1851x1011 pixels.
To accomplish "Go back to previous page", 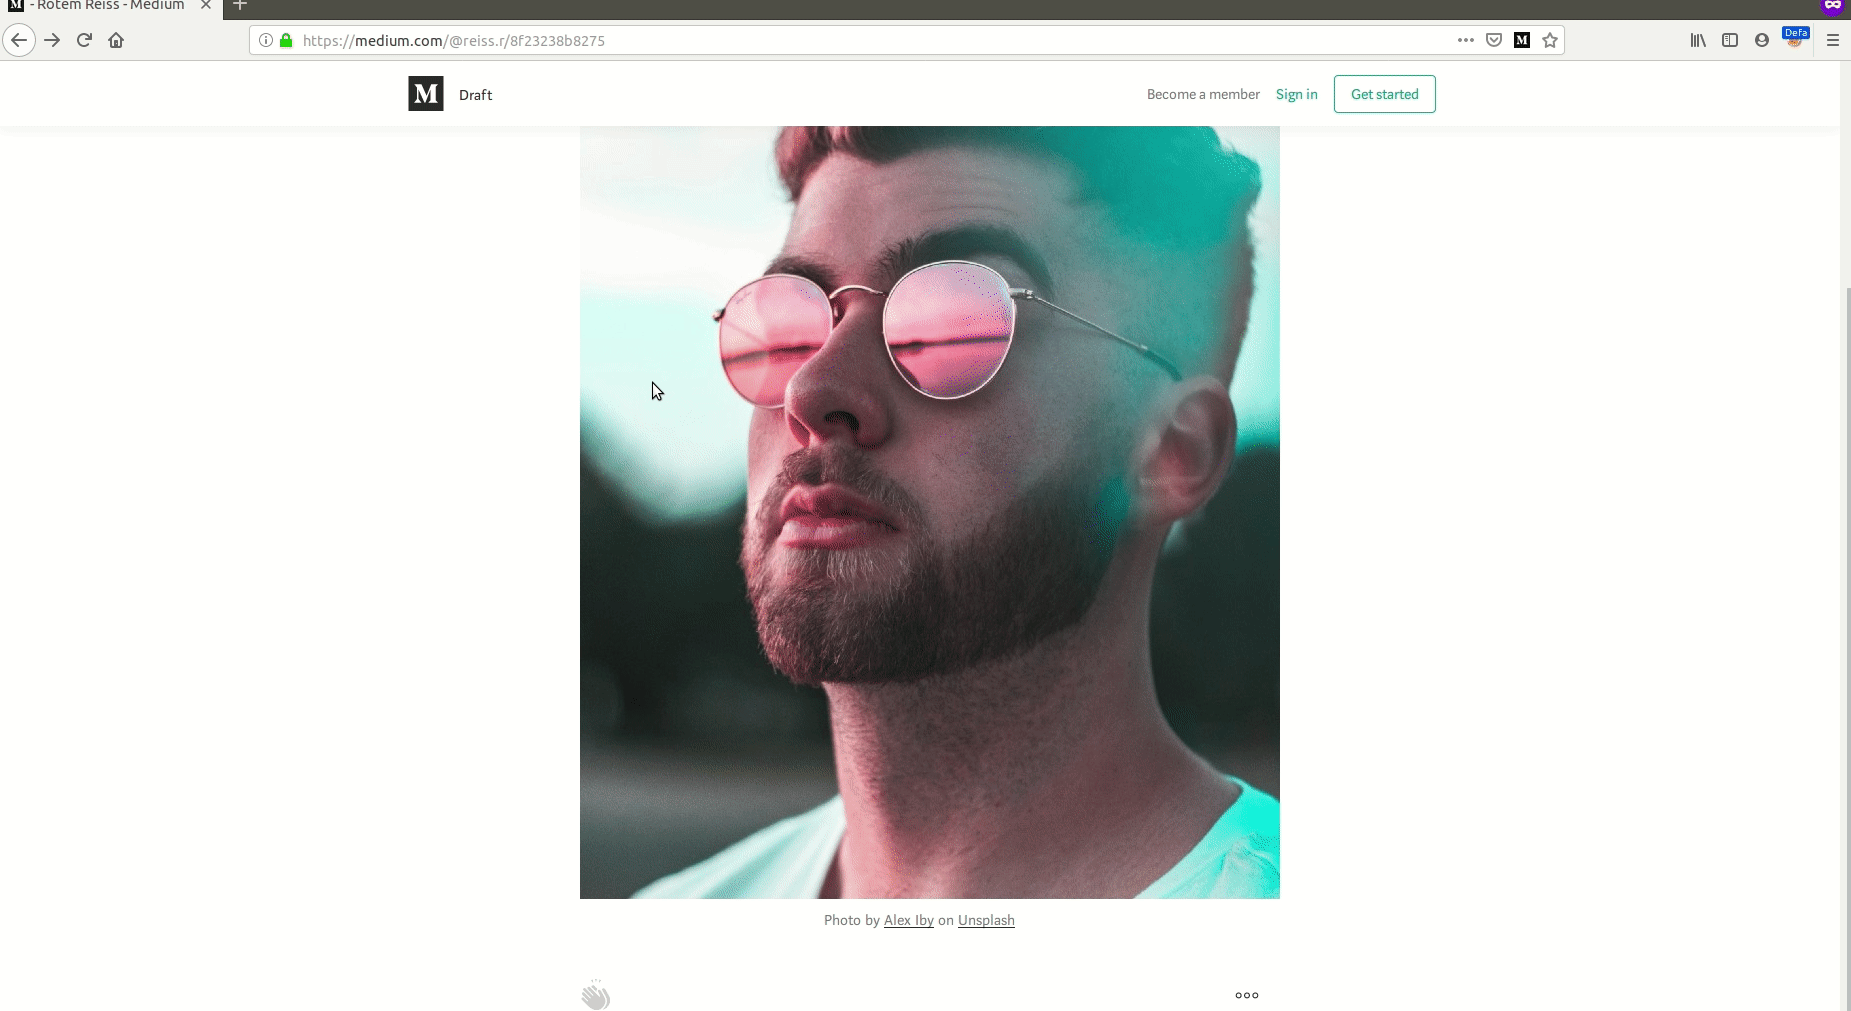I will pyautogui.click(x=19, y=40).
